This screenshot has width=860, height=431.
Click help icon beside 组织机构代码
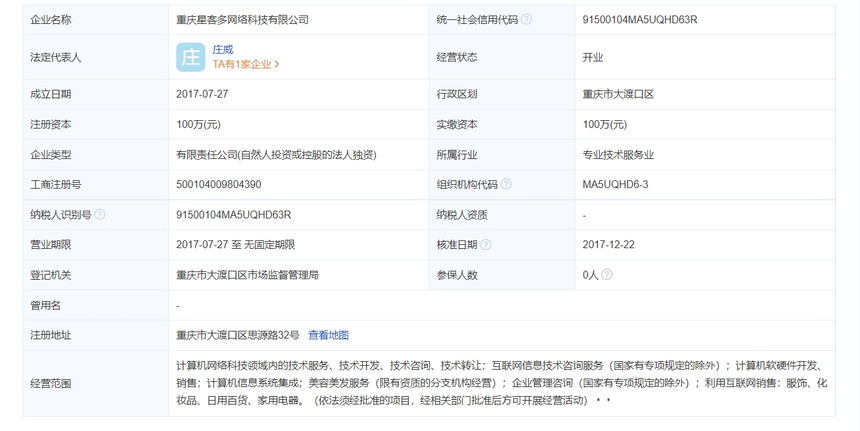[x=506, y=184]
